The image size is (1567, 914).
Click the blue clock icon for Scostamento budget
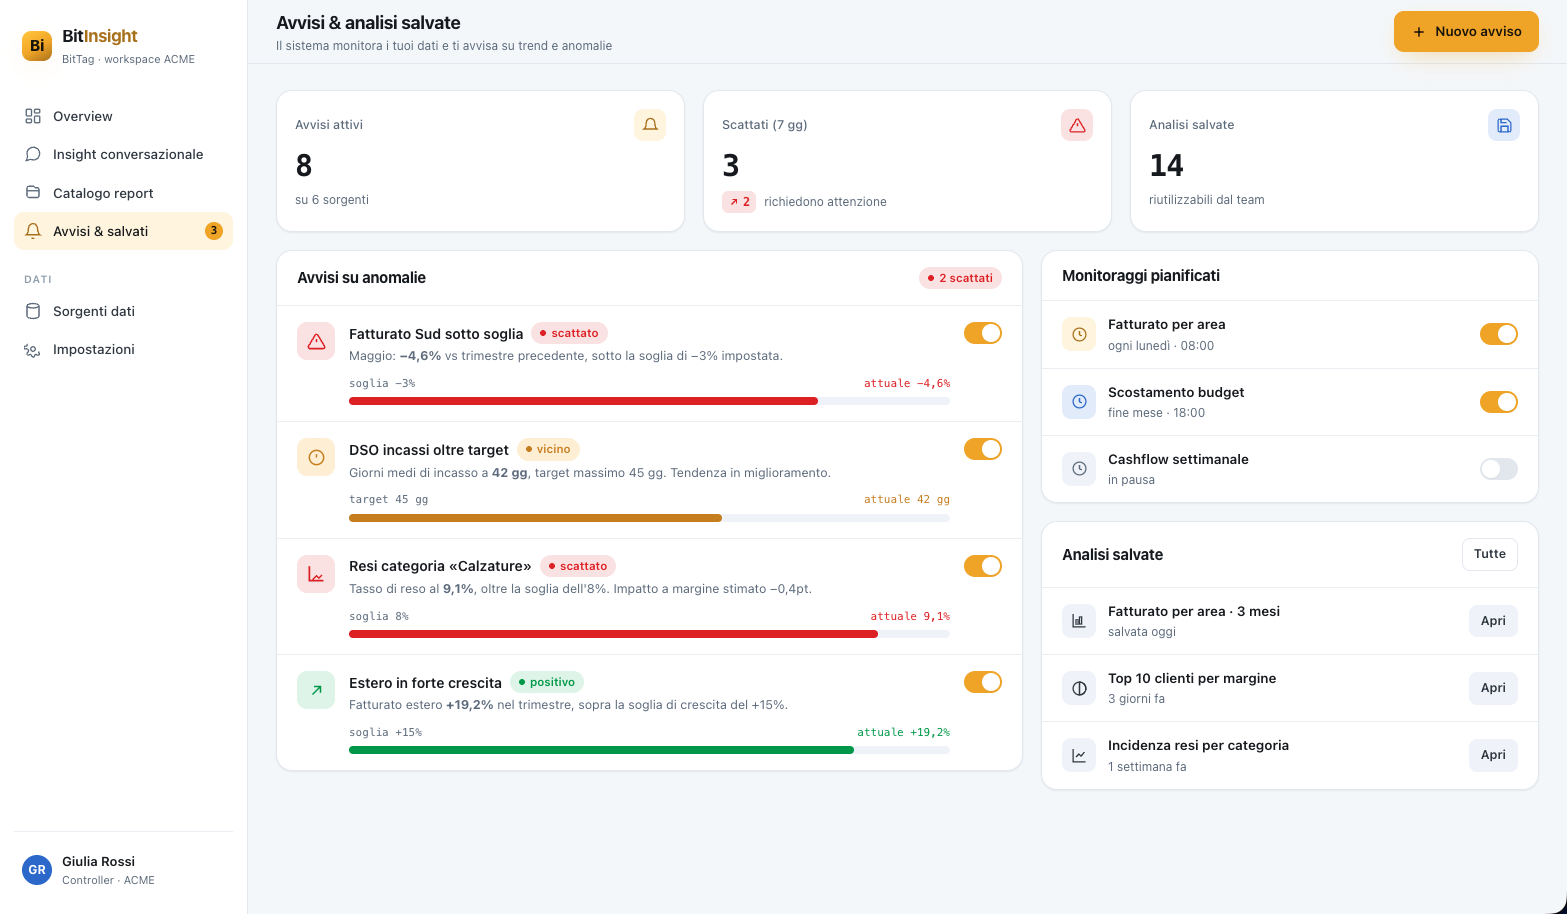click(1079, 402)
